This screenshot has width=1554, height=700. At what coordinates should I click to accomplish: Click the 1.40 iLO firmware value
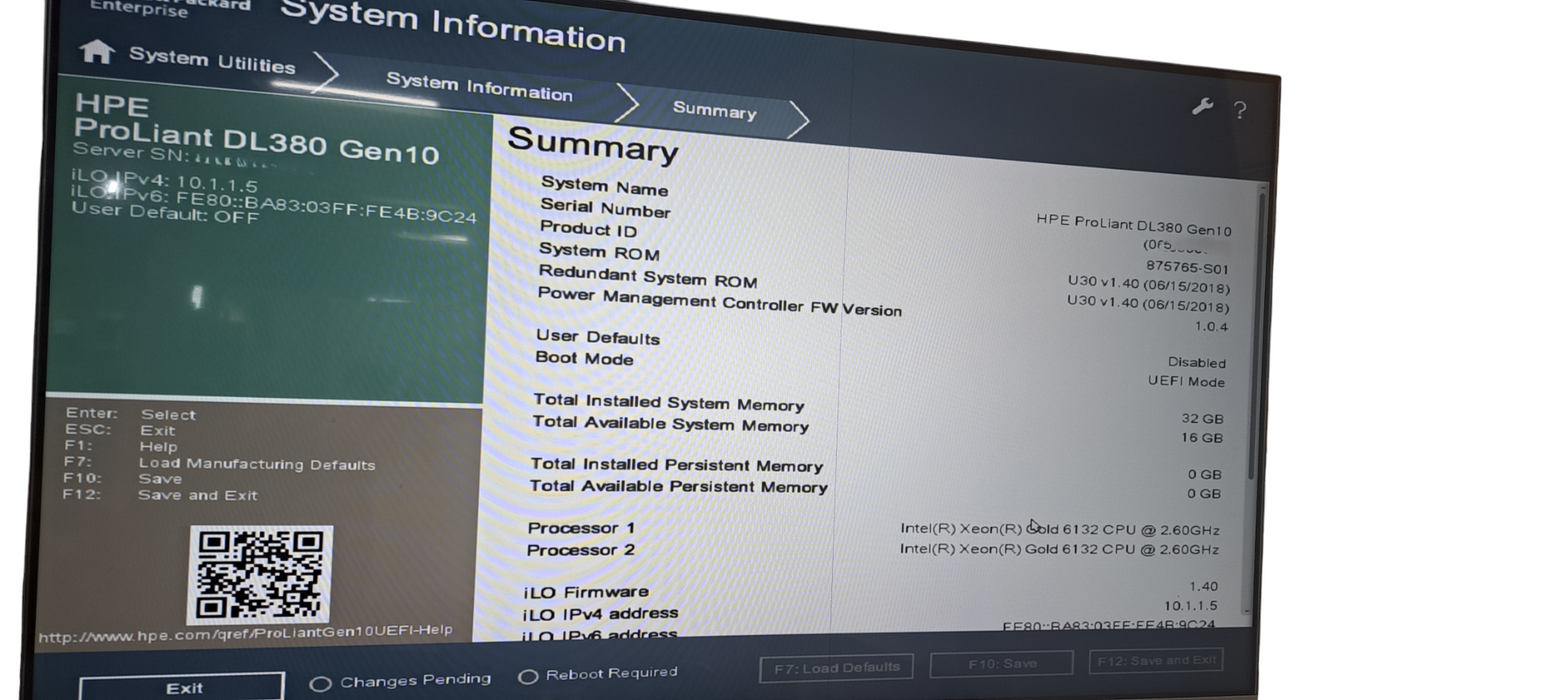tap(1204, 587)
